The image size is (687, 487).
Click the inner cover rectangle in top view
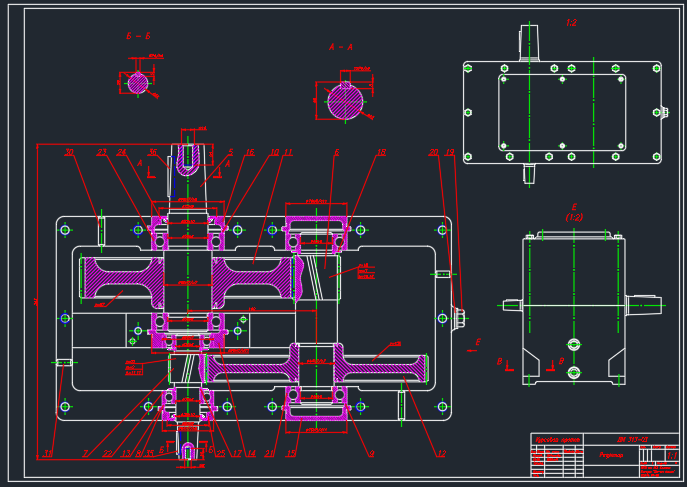tap(562, 111)
